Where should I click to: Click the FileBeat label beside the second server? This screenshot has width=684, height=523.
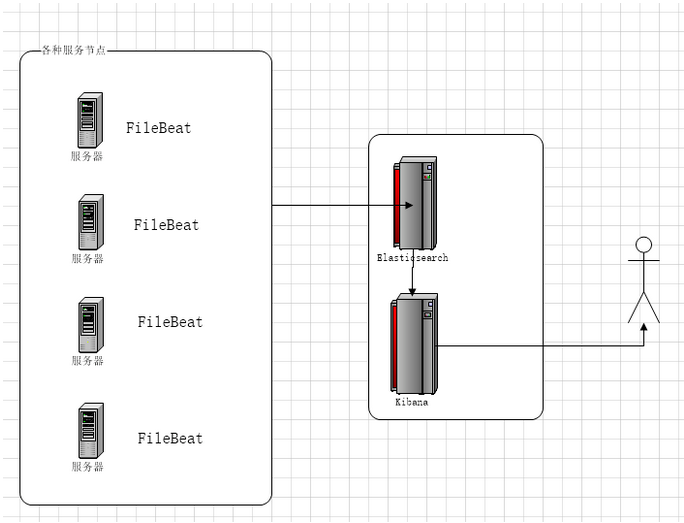(x=166, y=225)
